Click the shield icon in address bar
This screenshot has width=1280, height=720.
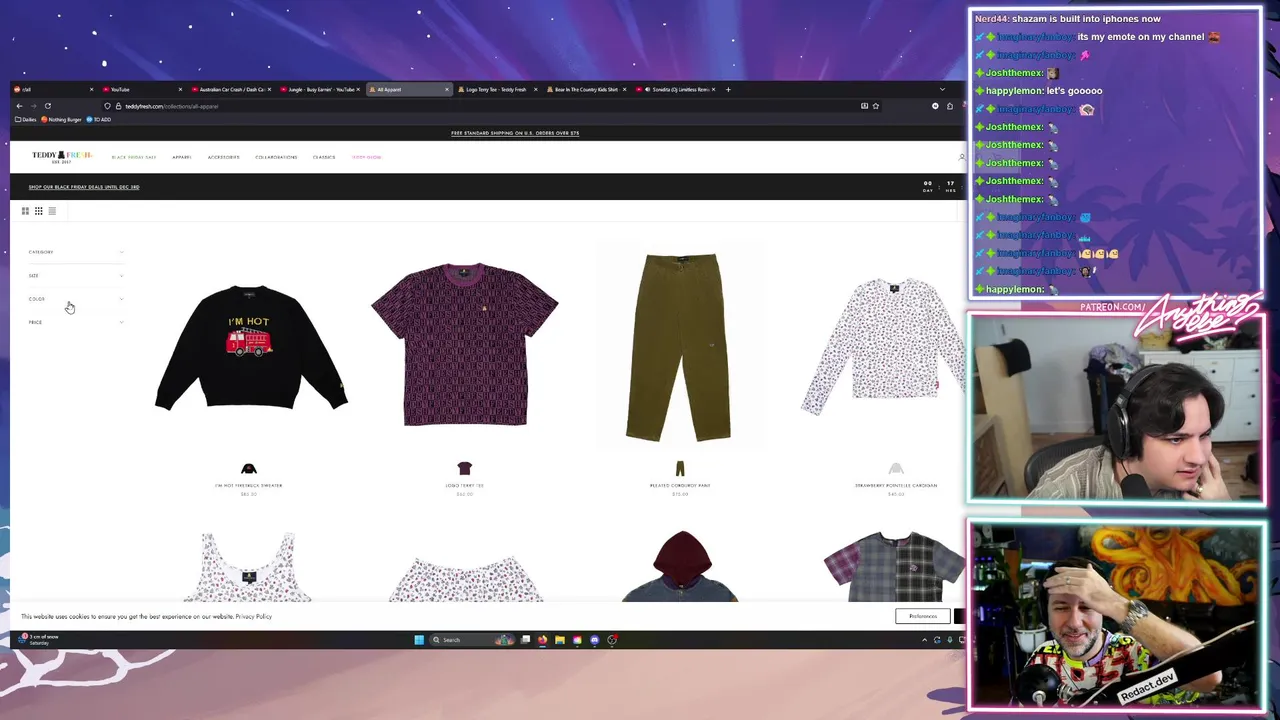107,106
